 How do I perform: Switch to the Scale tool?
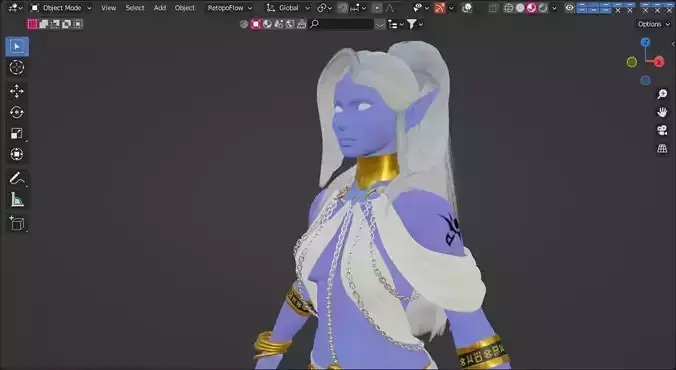point(17,133)
